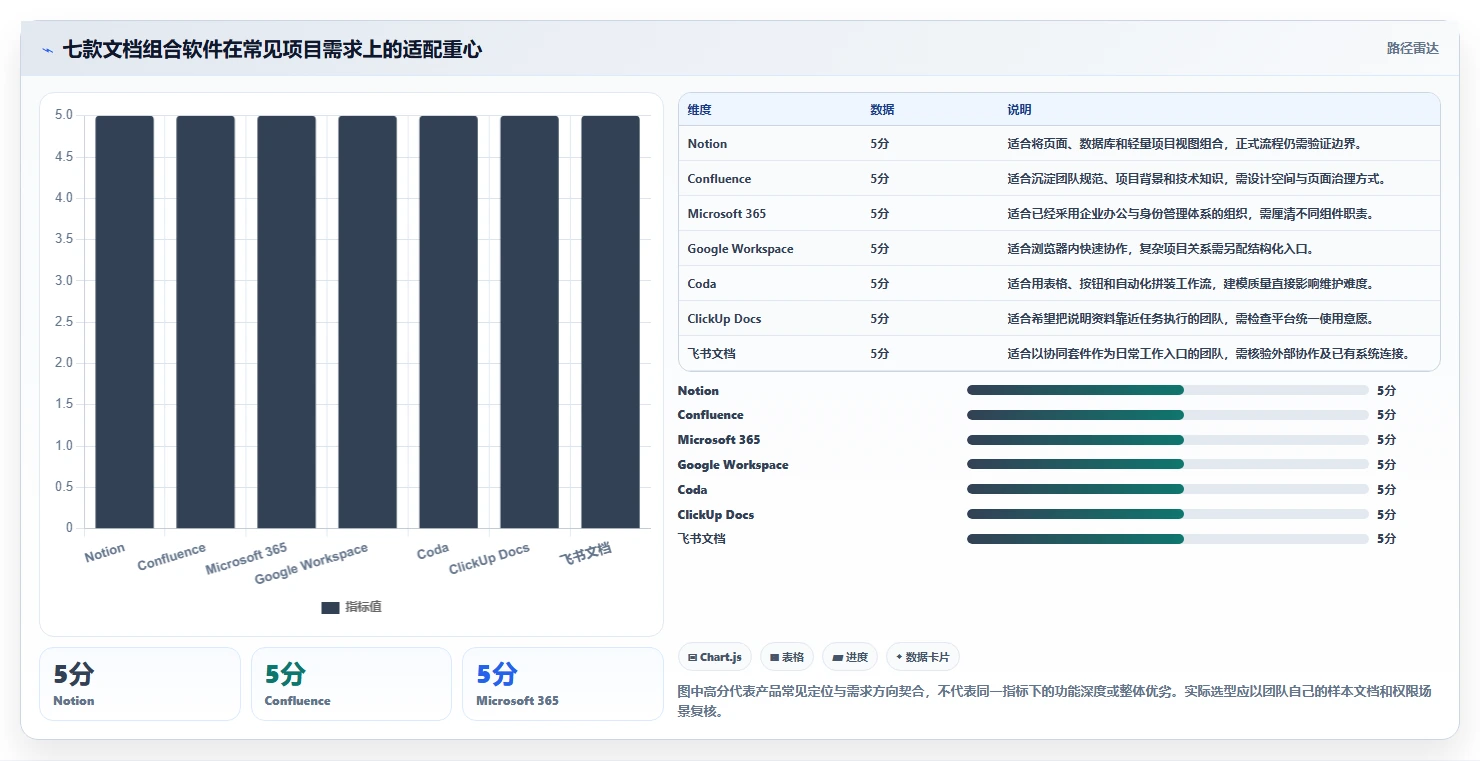The height and width of the screenshot is (761, 1480).
Task: Click the 数据卡片 chip
Action: tap(923, 657)
